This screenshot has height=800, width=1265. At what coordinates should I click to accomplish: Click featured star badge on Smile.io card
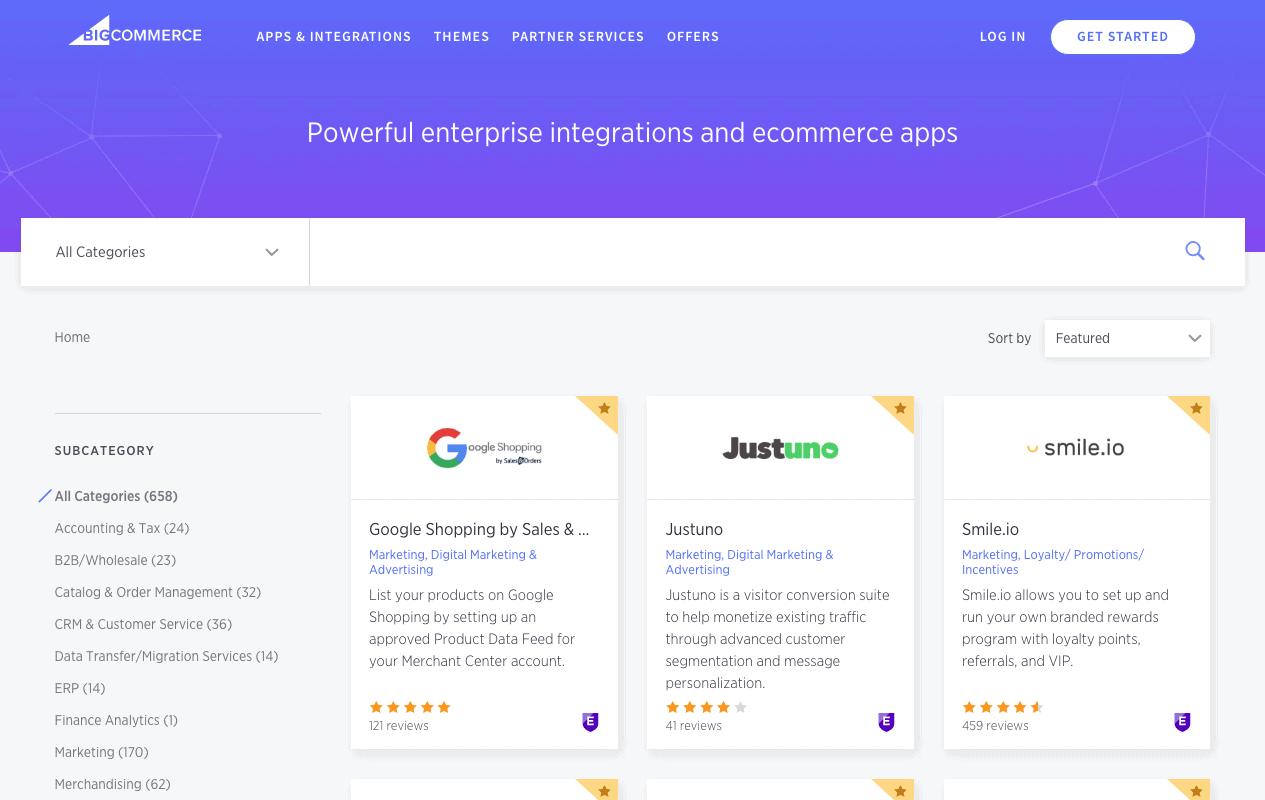[1197, 408]
